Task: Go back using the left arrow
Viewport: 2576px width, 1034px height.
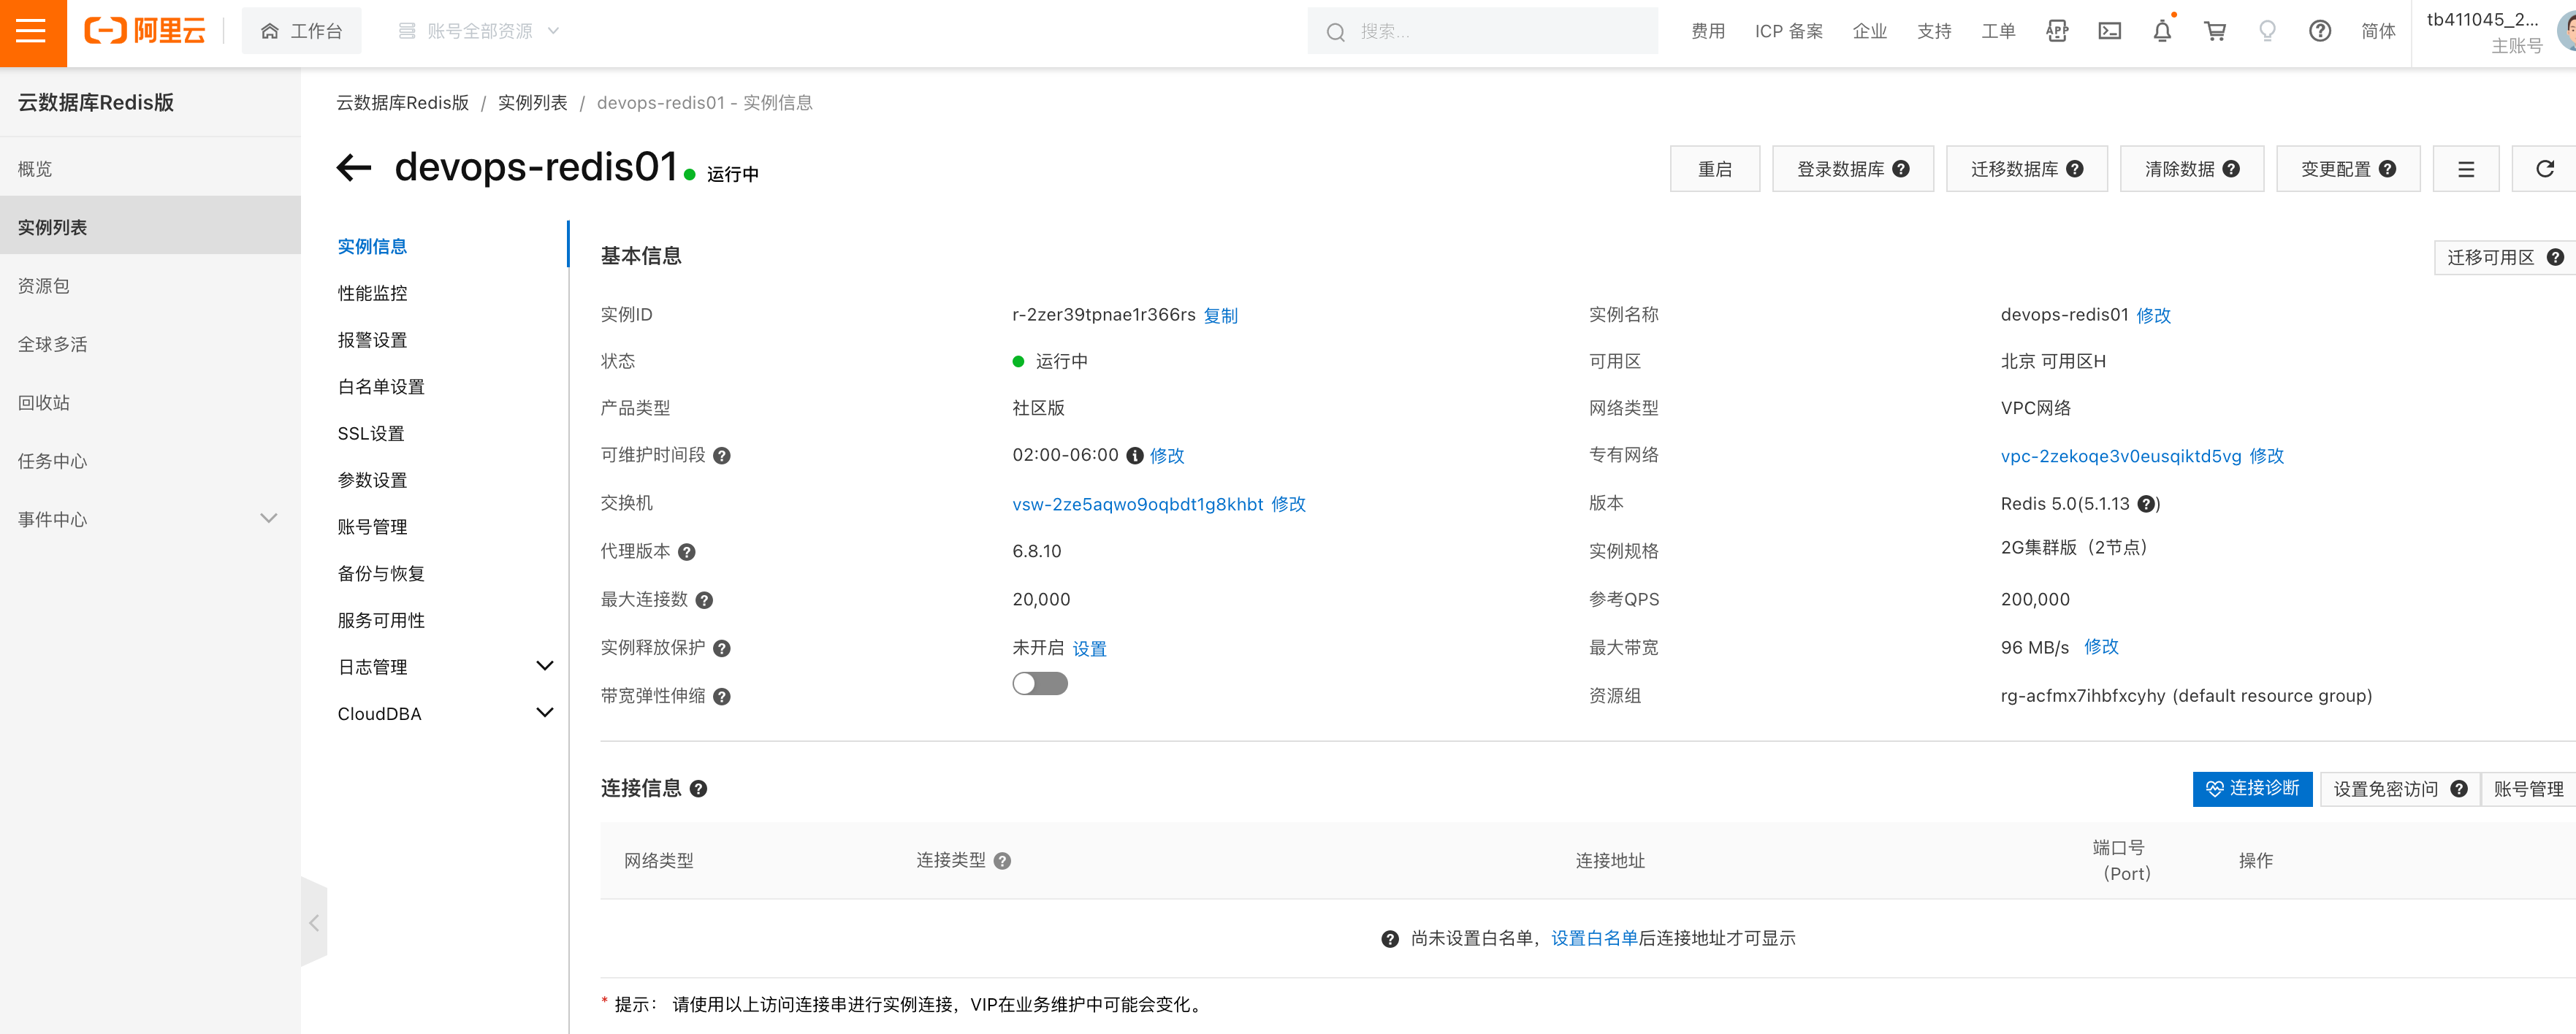Action: pyautogui.click(x=354, y=168)
